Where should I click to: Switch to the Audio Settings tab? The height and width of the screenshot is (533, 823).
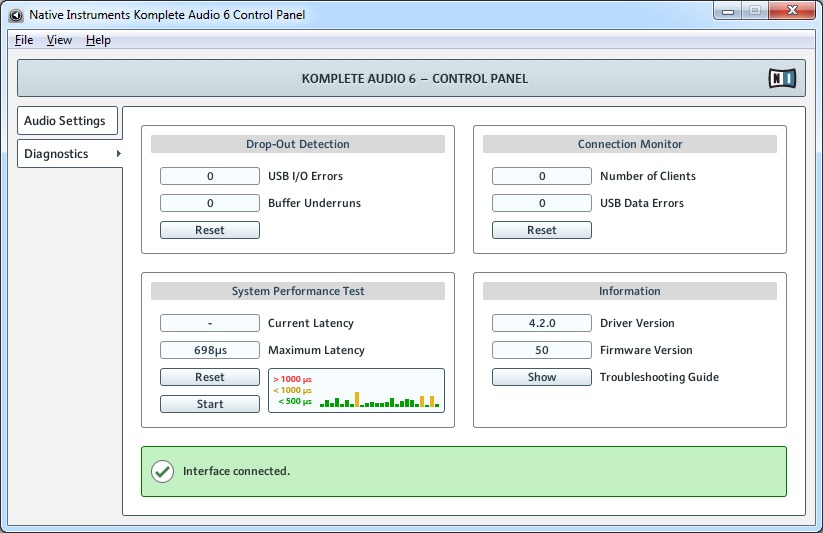pos(68,121)
